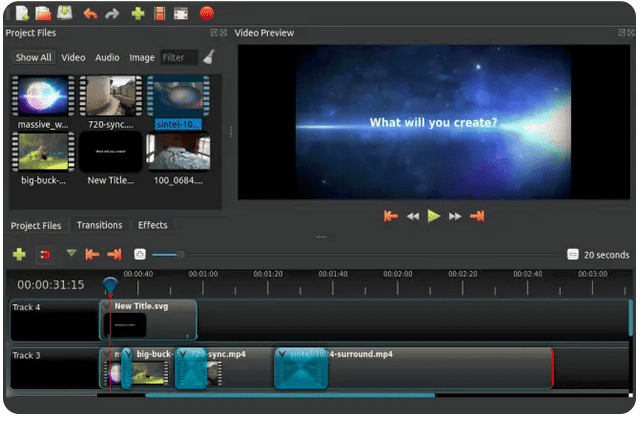Click the 20 seconds zoom label
Viewport: 642px width, 421px height.
[x=606, y=255]
